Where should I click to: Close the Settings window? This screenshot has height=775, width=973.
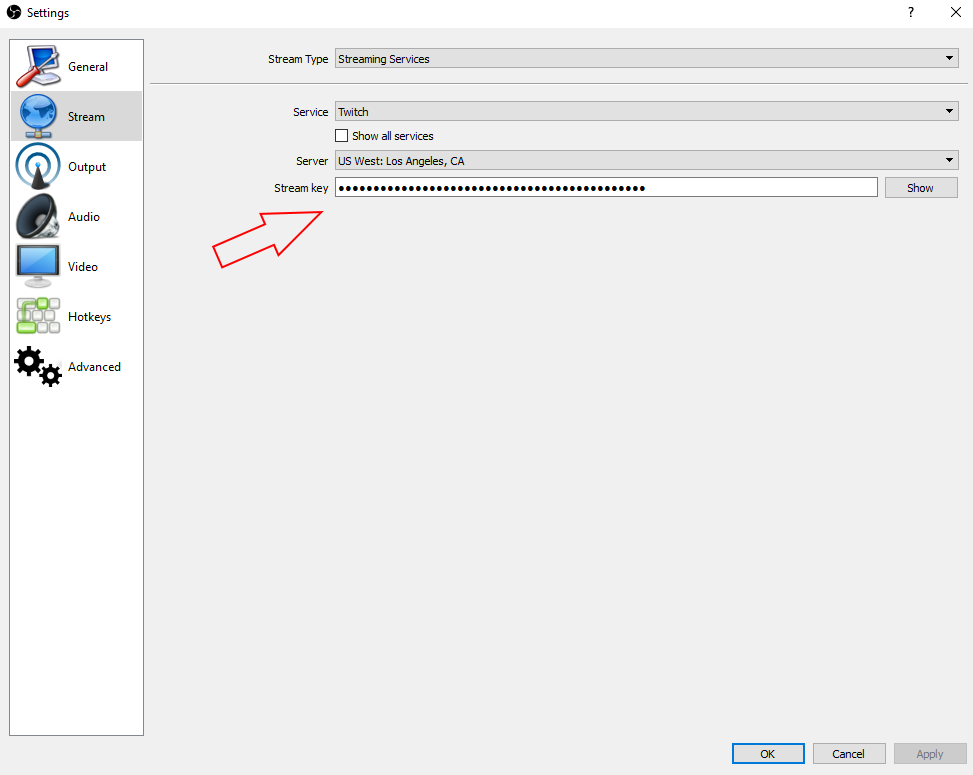click(x=956, y=12)
